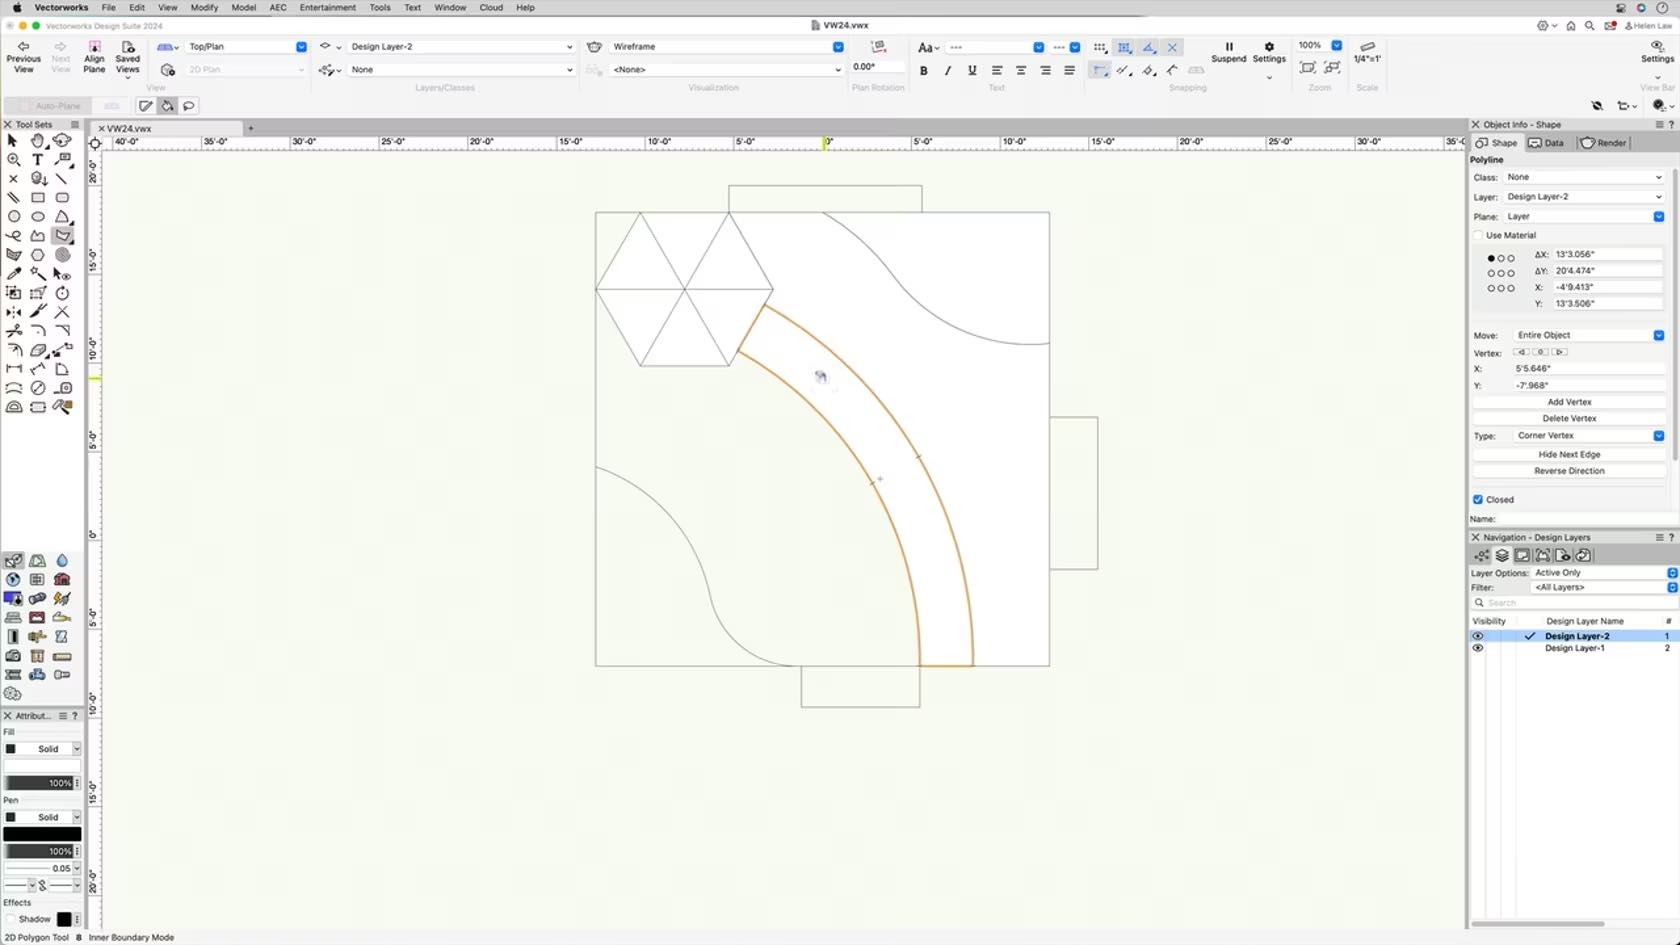Click the Shadow color swatch
1680x945 pixels.
pyautogui.click(x=64, y=919)
